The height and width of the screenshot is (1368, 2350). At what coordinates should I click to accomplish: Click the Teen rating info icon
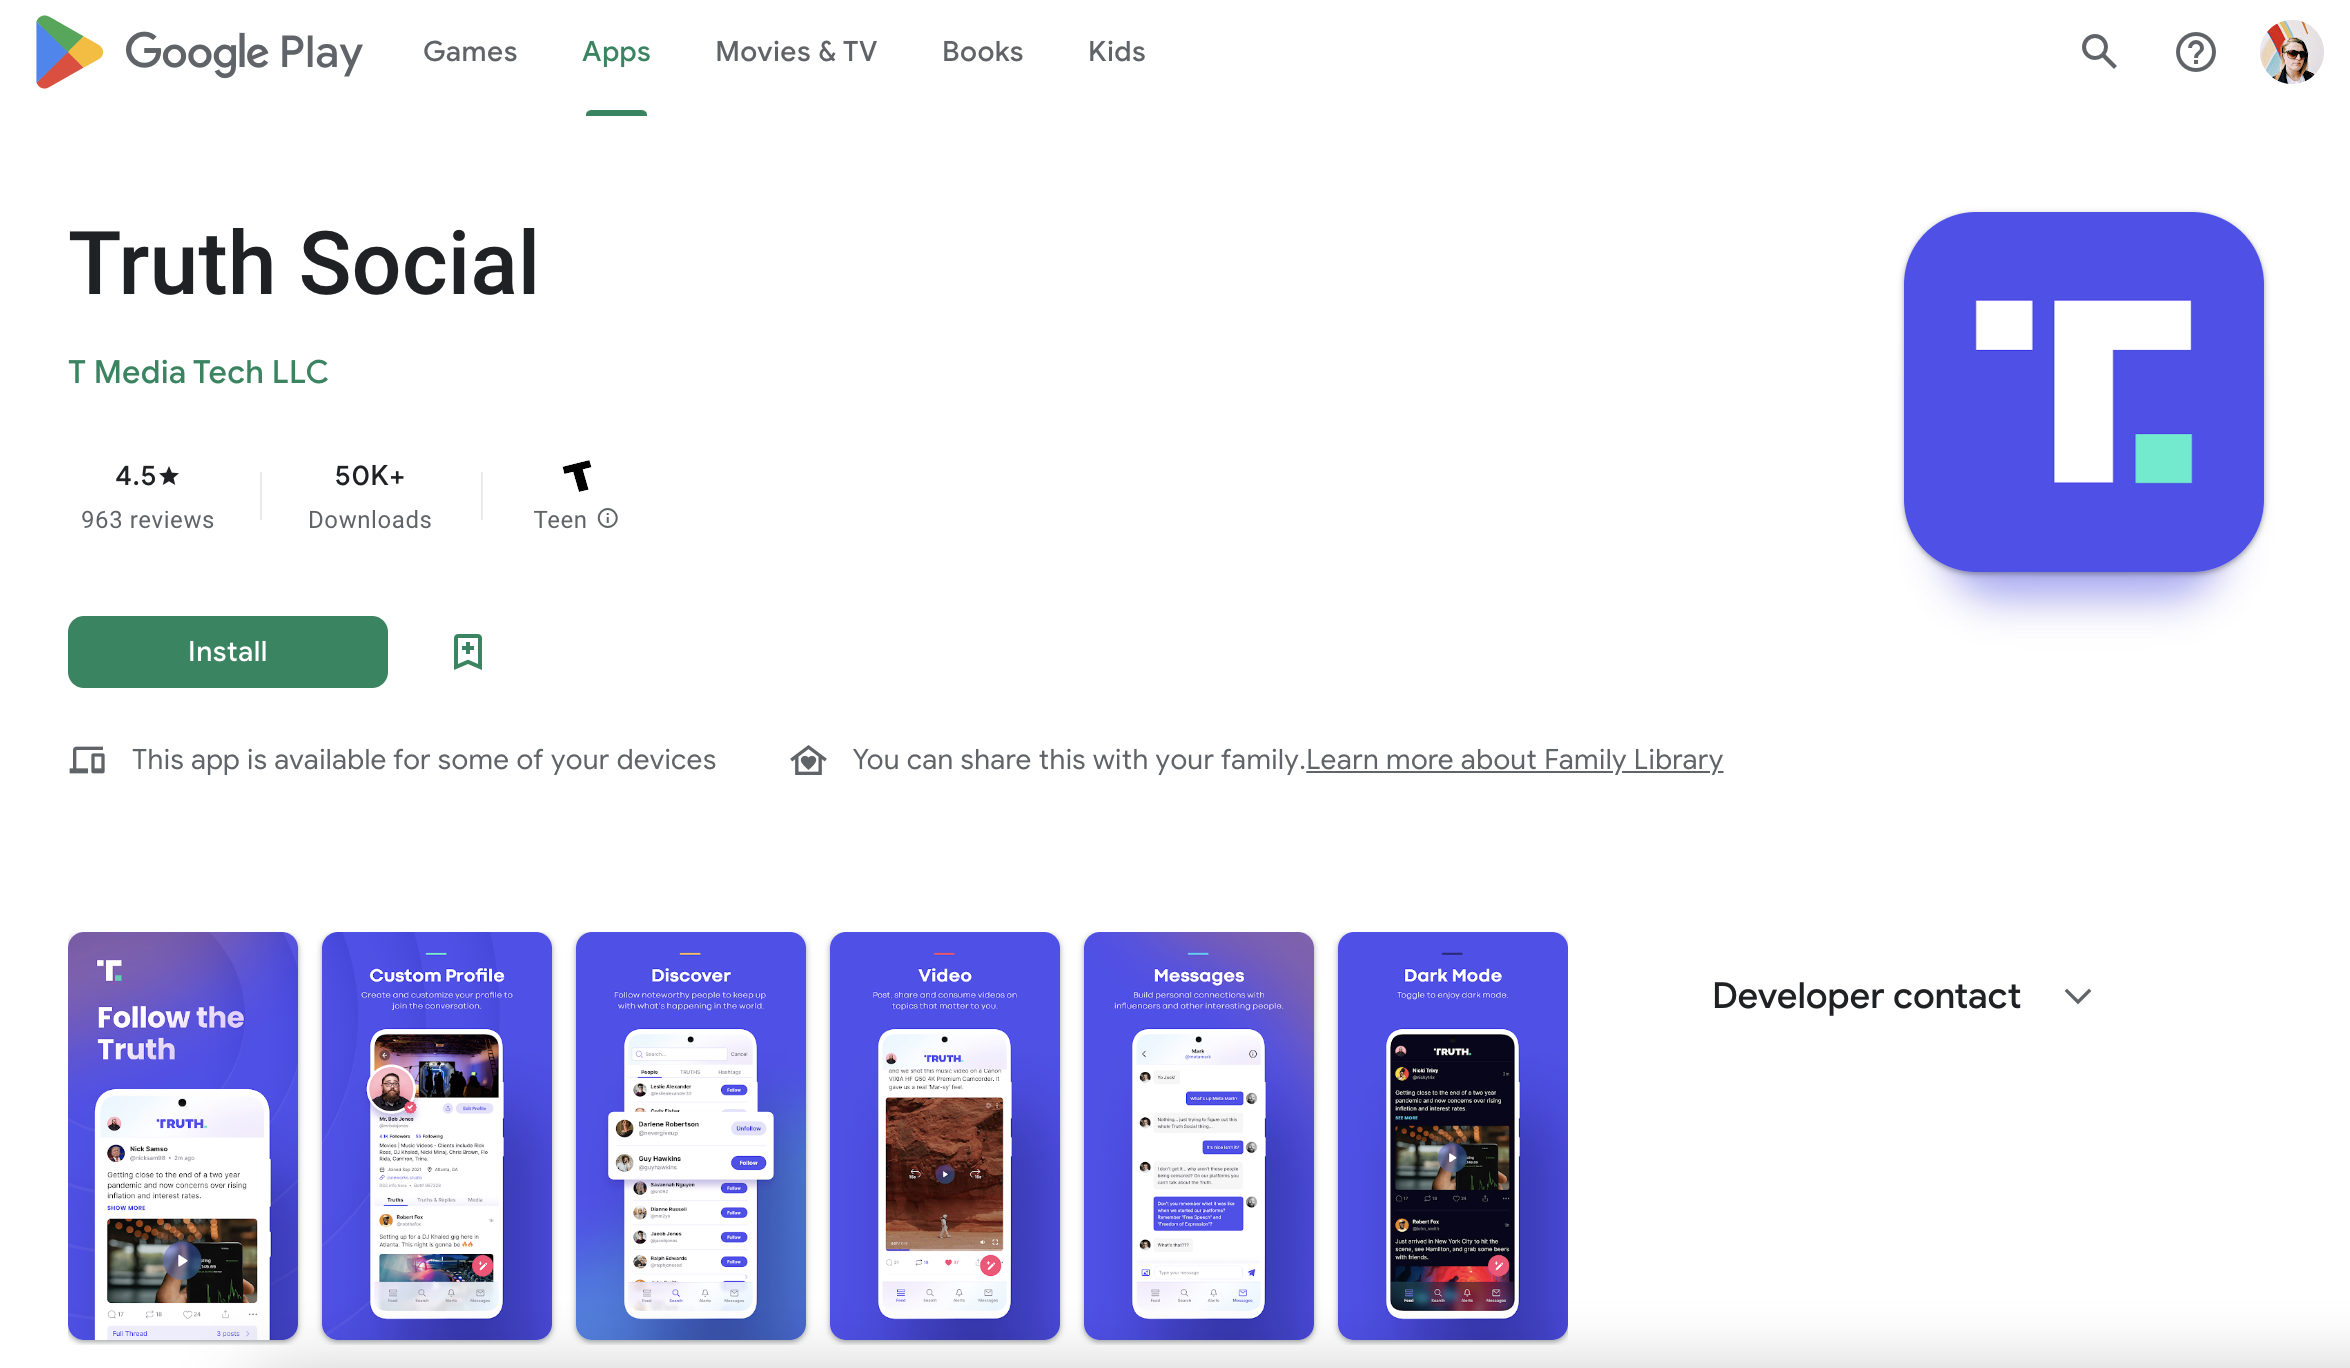tap(608, 519)
